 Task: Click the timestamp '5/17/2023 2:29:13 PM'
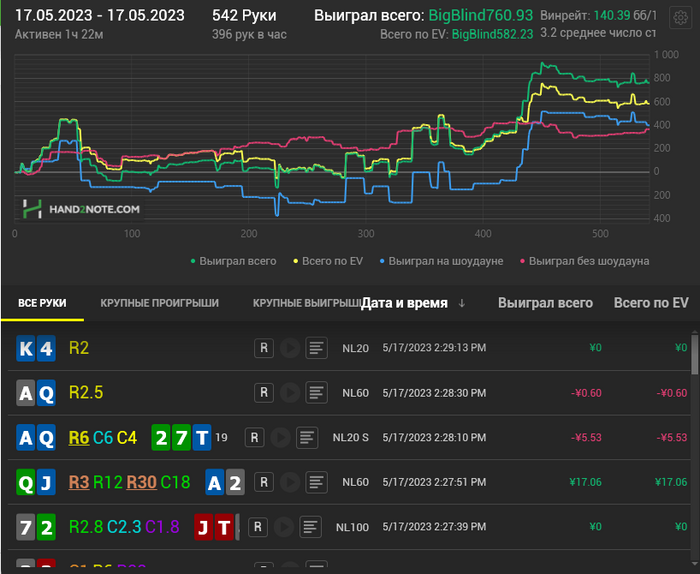[434, 348]
